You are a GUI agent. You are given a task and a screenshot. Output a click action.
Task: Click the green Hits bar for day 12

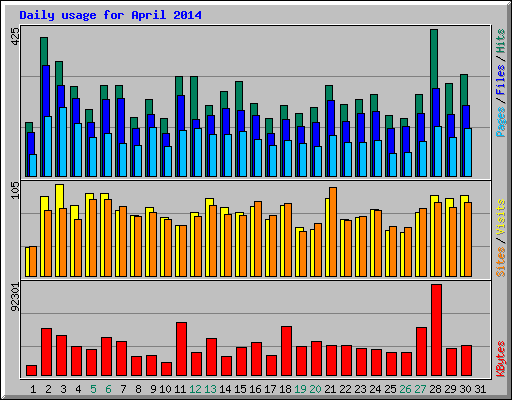(x=194, y=97)
